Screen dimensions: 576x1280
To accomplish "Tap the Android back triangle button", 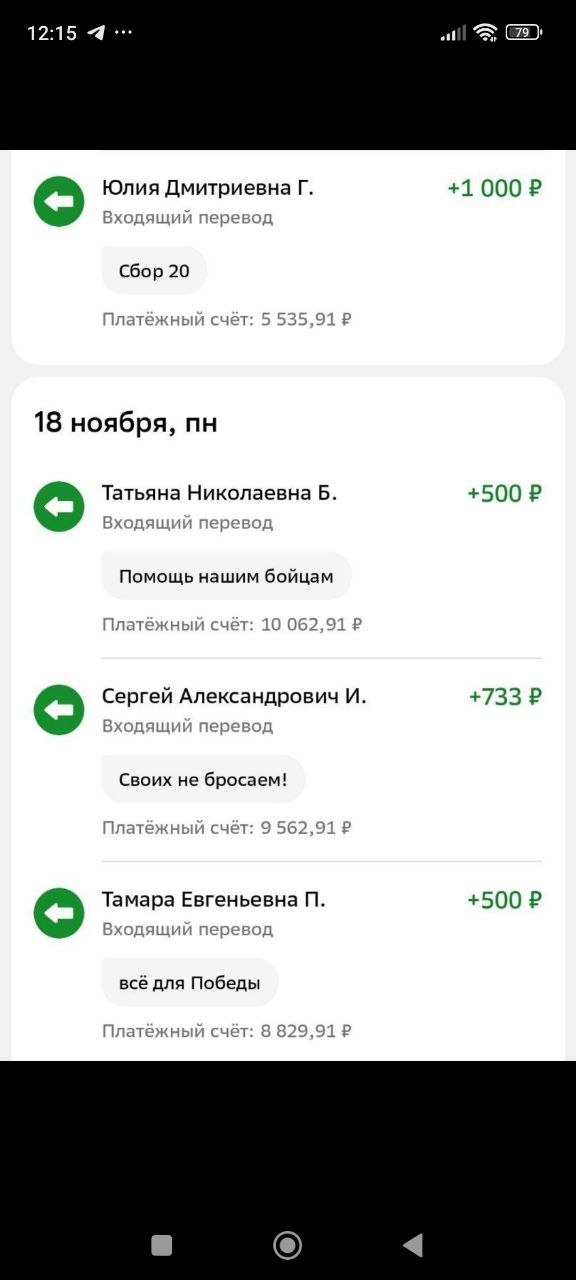I will tap(412, 1245).
